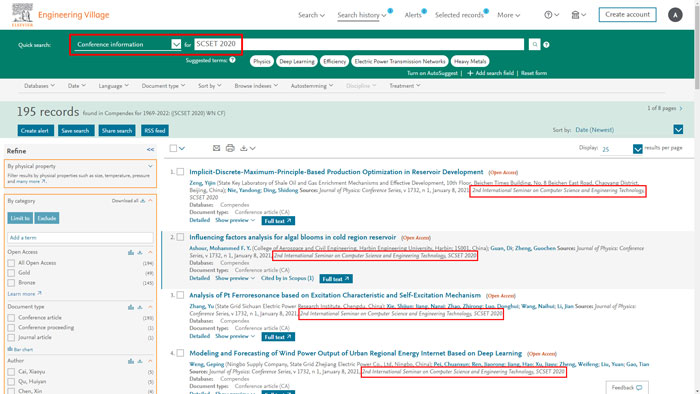Screen dimensions: 700x394
Task: Open the user account avatar icon
Action: click(675, 15)
